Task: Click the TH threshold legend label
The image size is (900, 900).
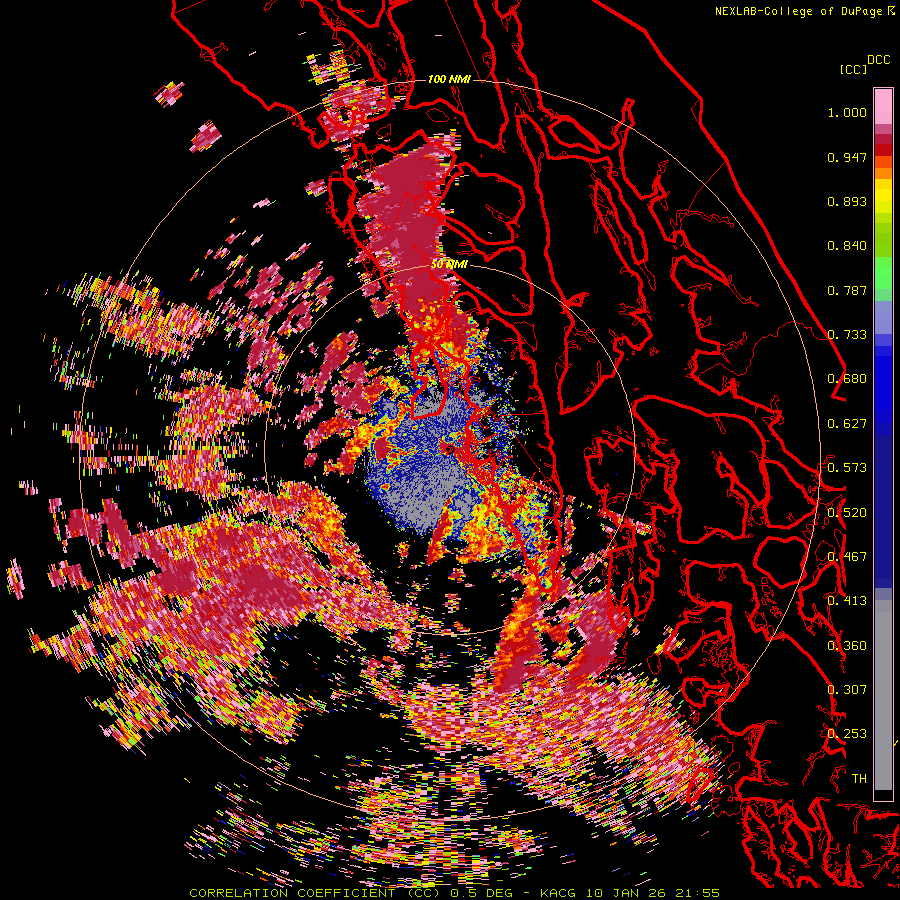Action: [859, 779]
